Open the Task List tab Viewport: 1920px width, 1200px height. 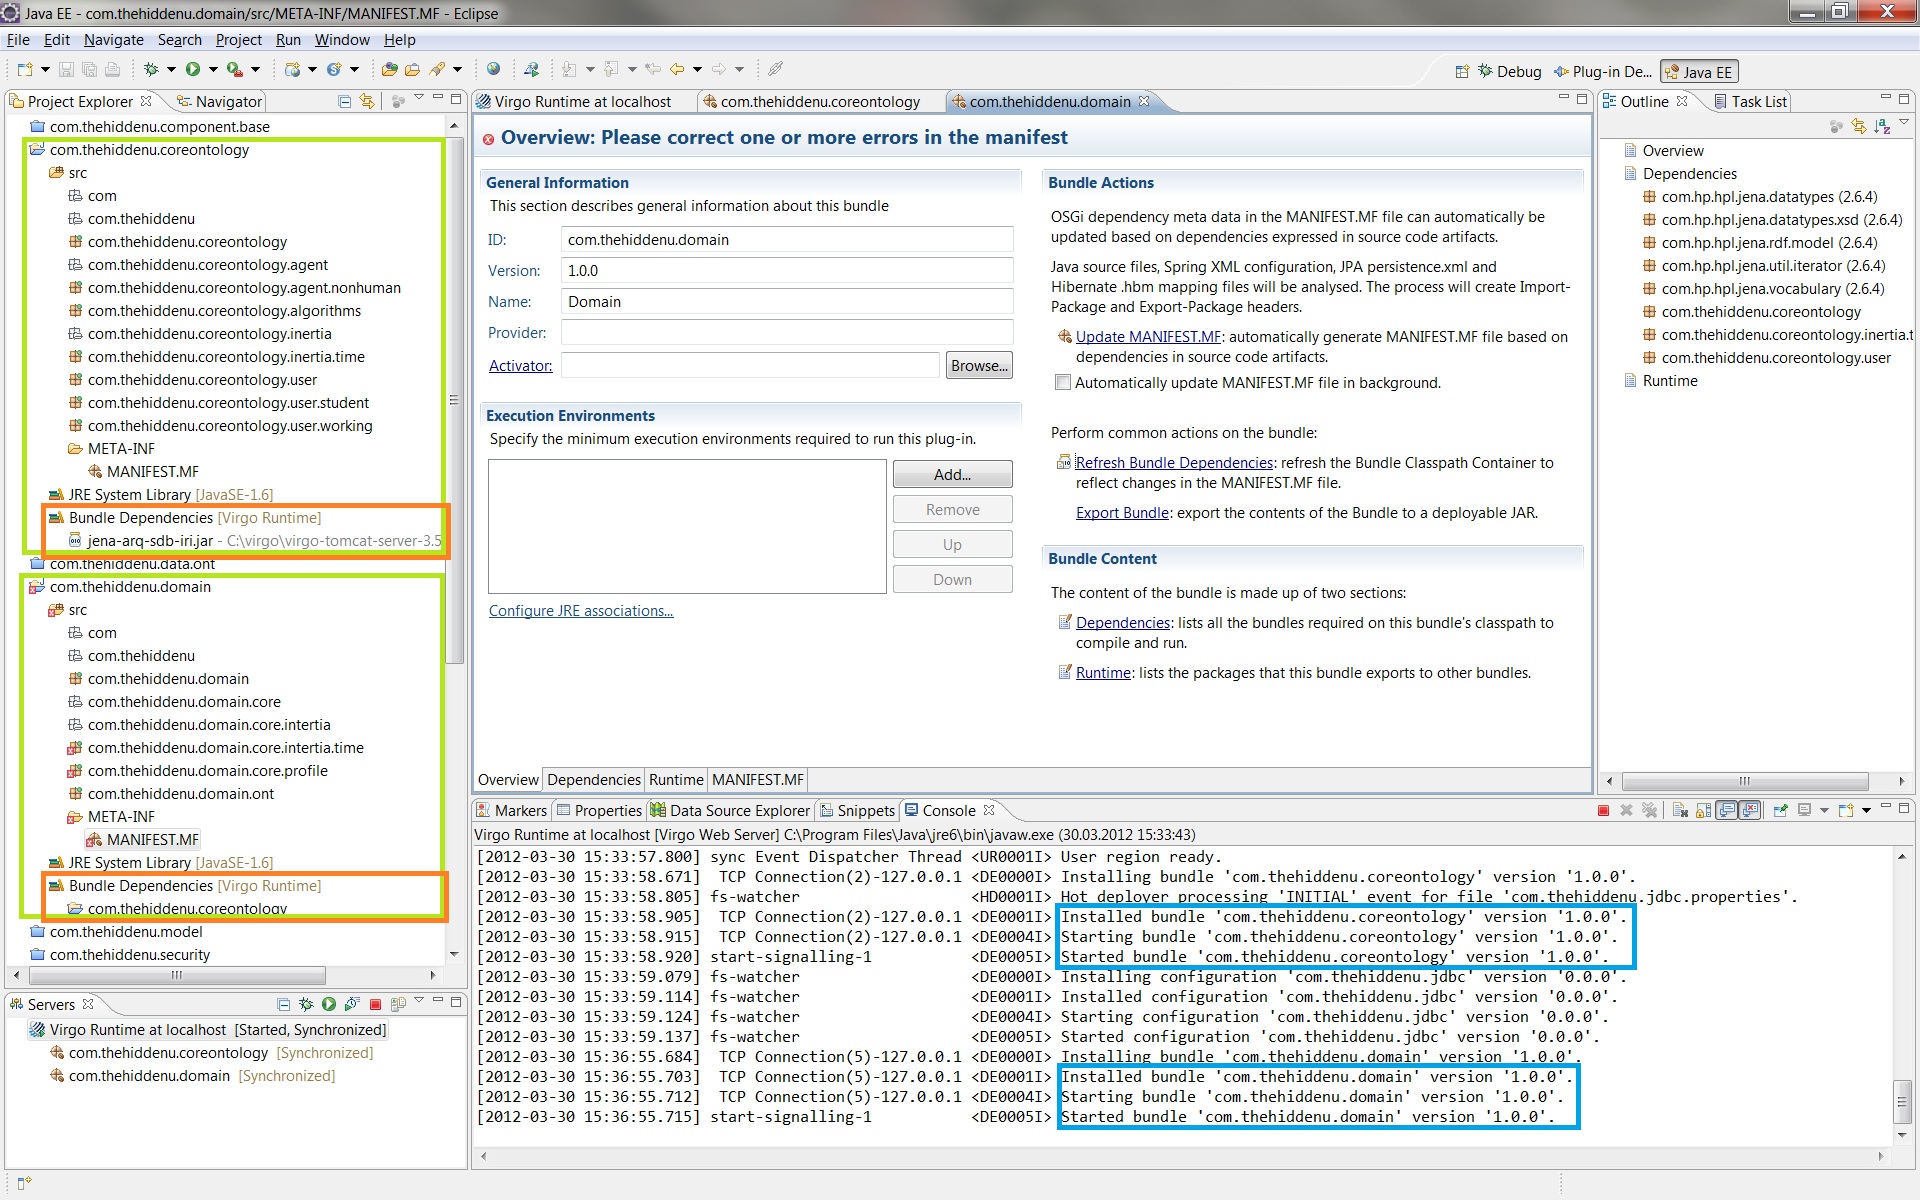(x=1749, y=101)
